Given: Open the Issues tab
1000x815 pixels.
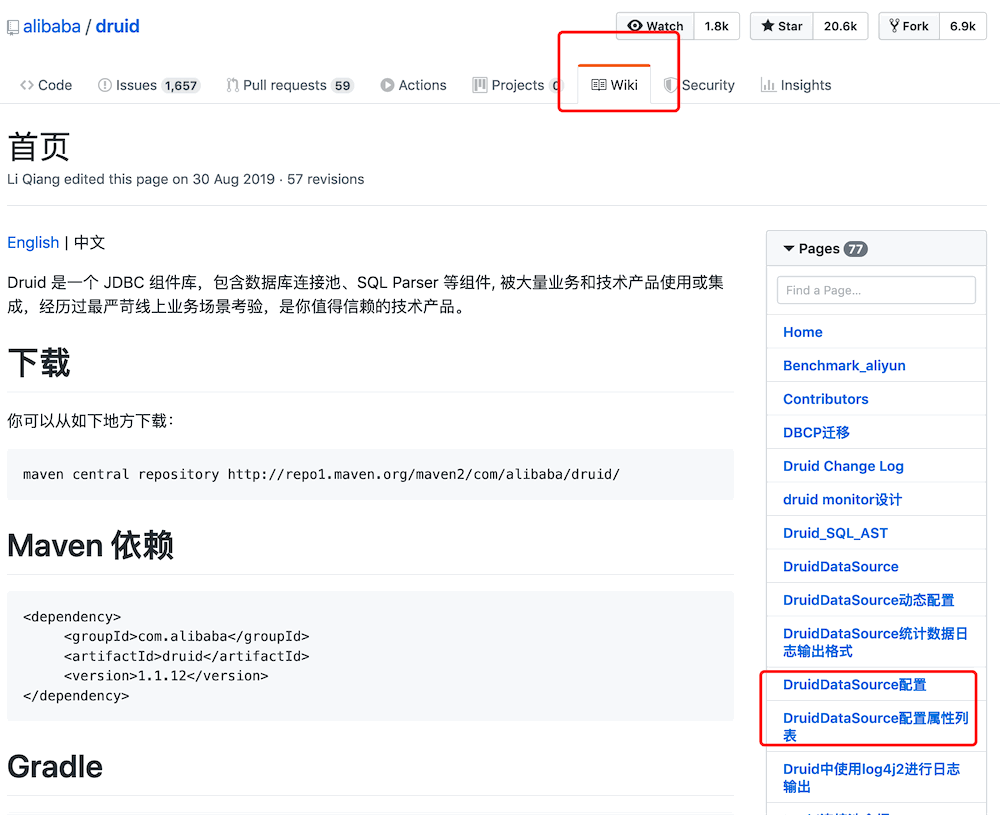Looking at the screenshot, I should click(149, 85).
